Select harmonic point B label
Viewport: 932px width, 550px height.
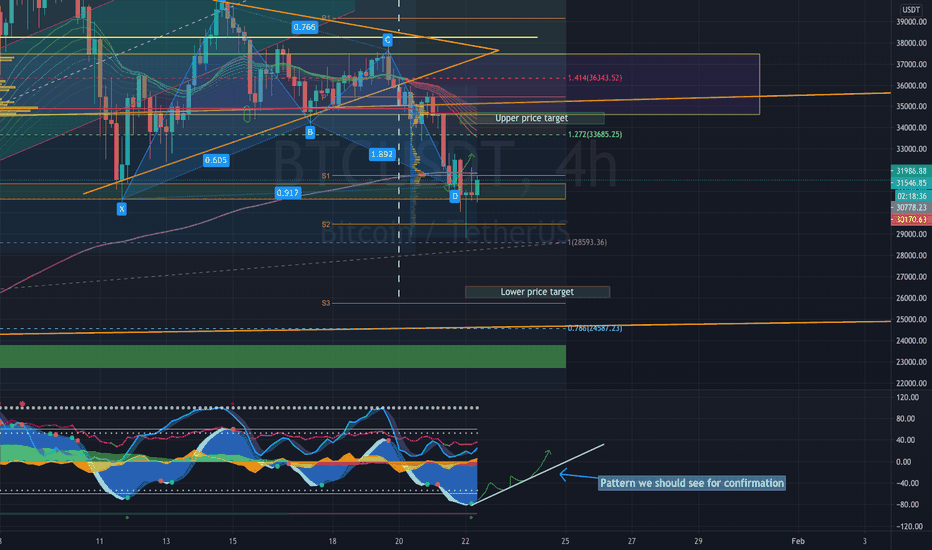click(x=310, y=132)
